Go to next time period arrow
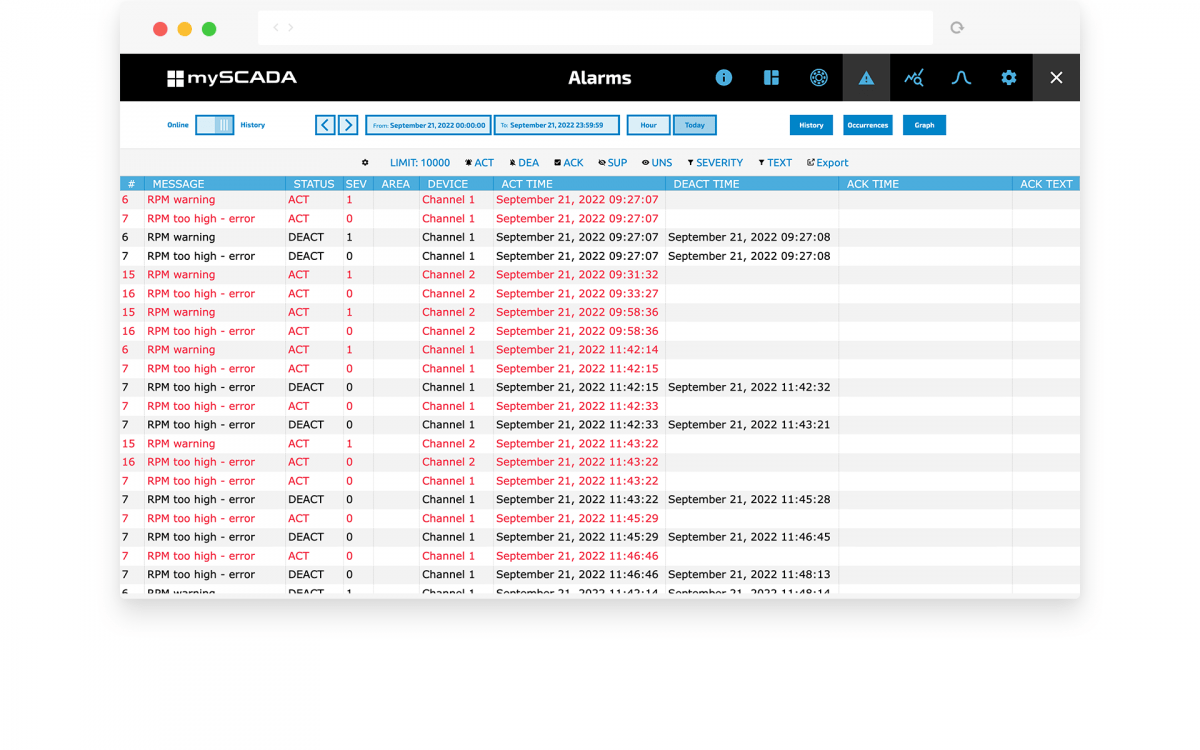Viewport: 1200px width, 750px height. 348,125
